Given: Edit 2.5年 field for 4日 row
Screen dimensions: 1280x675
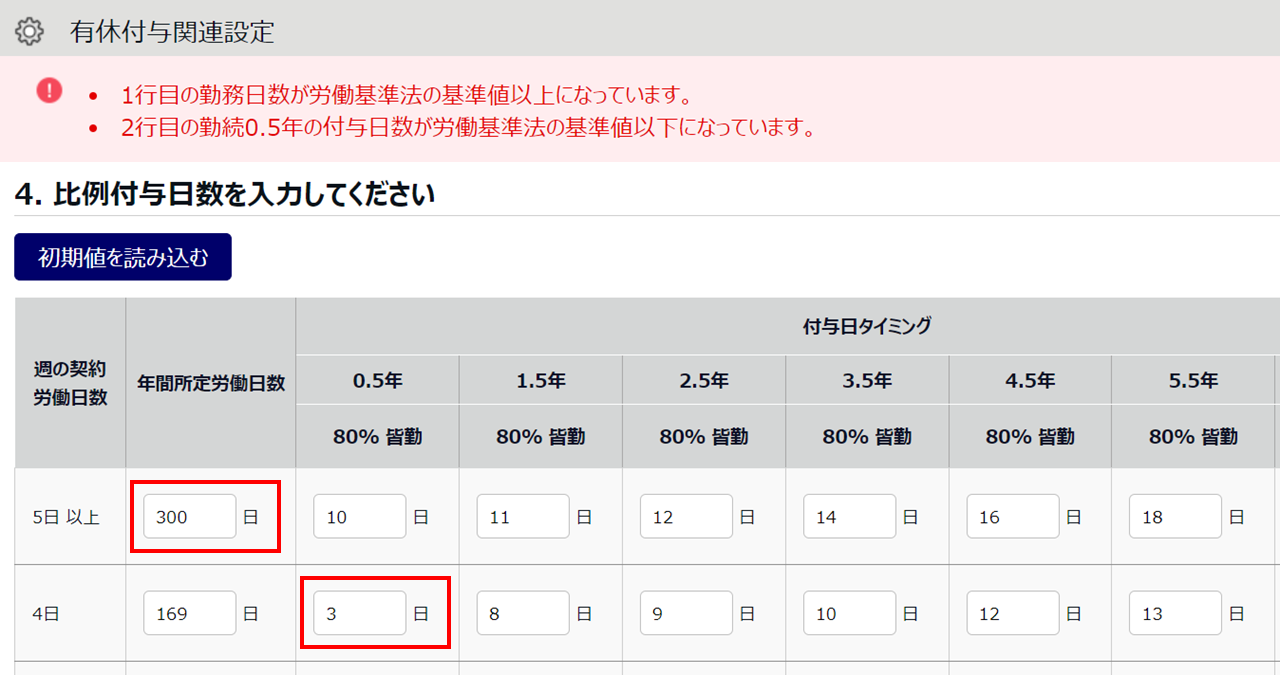Looking at the screenshot, I should coord(686,613).
